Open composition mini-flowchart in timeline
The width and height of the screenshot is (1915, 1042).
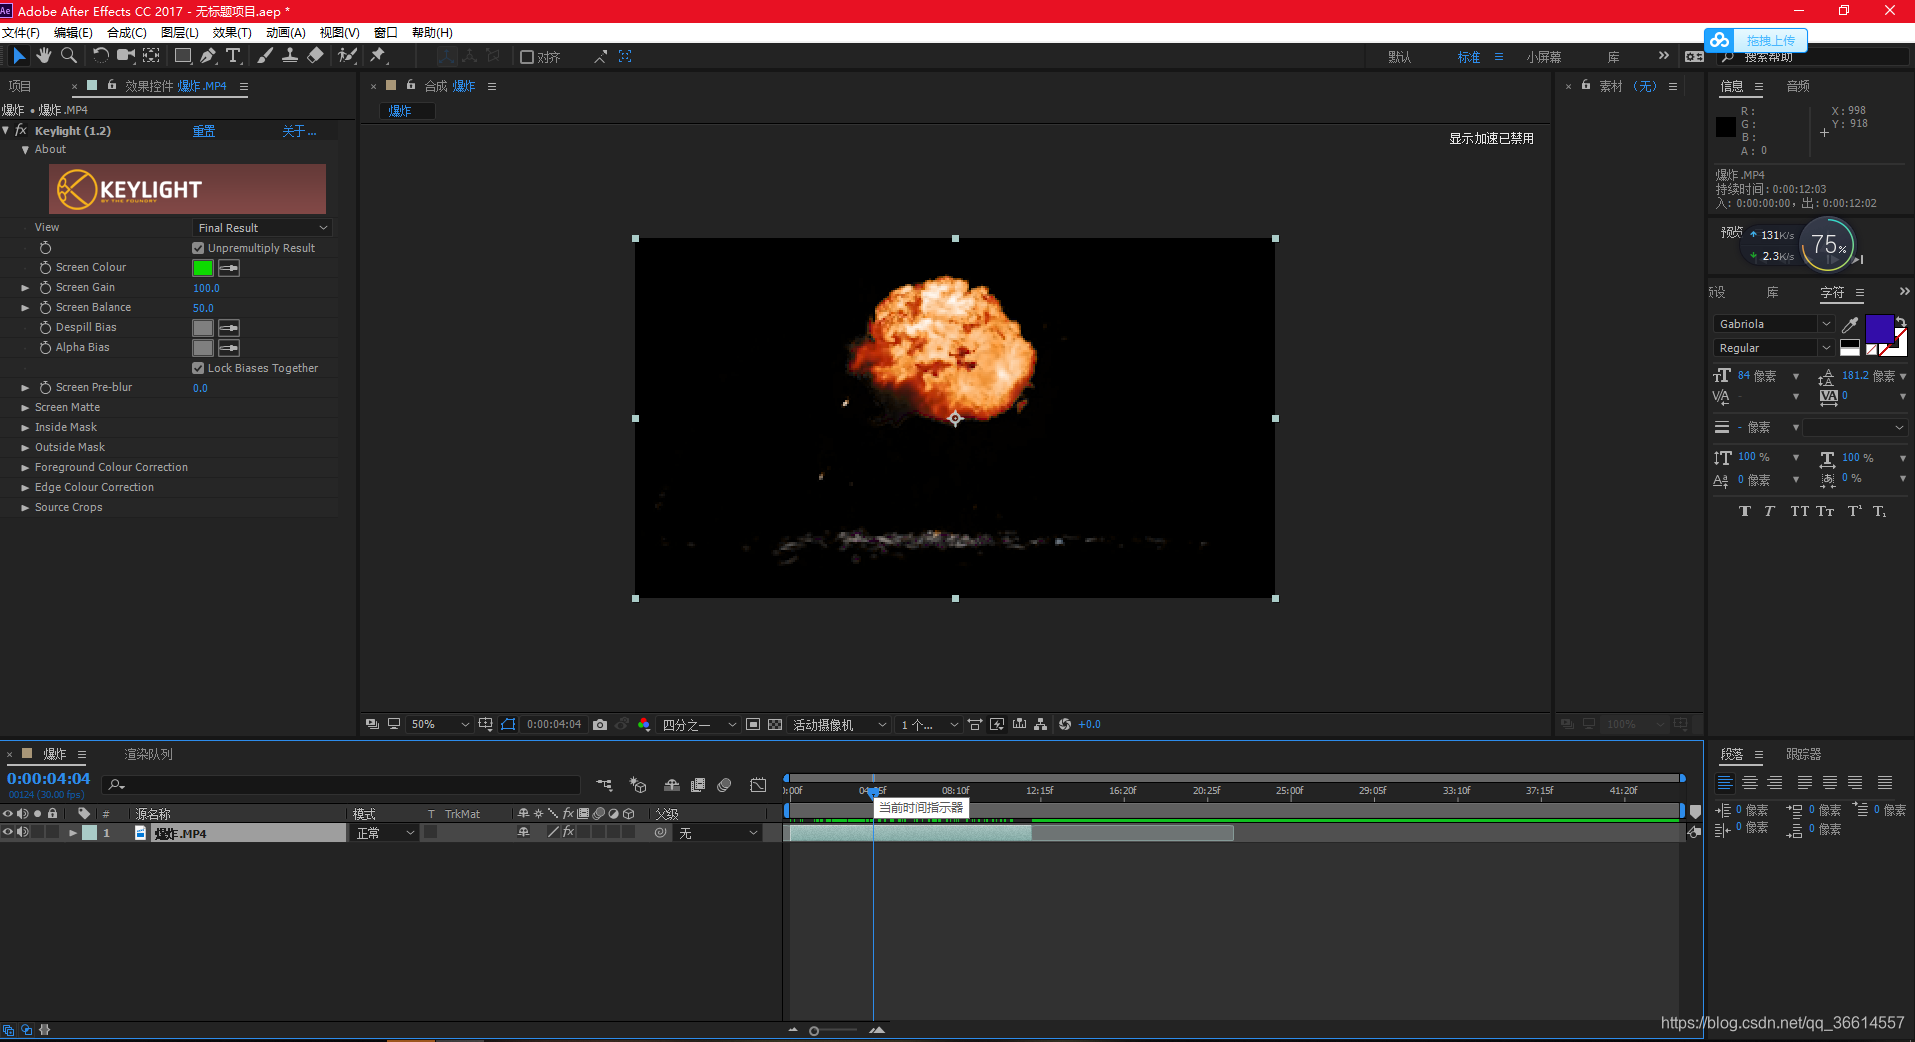tap(604, 785)
